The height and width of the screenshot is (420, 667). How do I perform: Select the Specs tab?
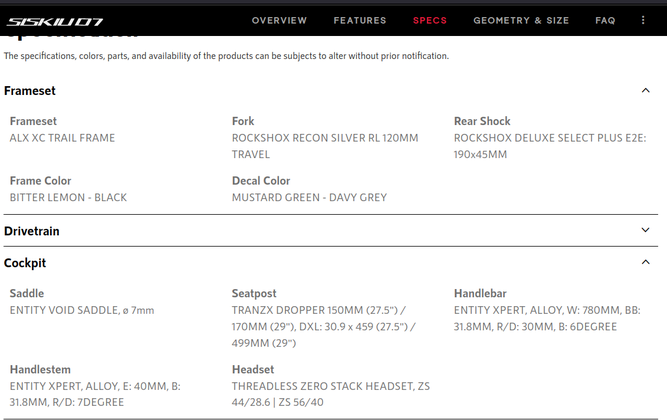[430, 20]
